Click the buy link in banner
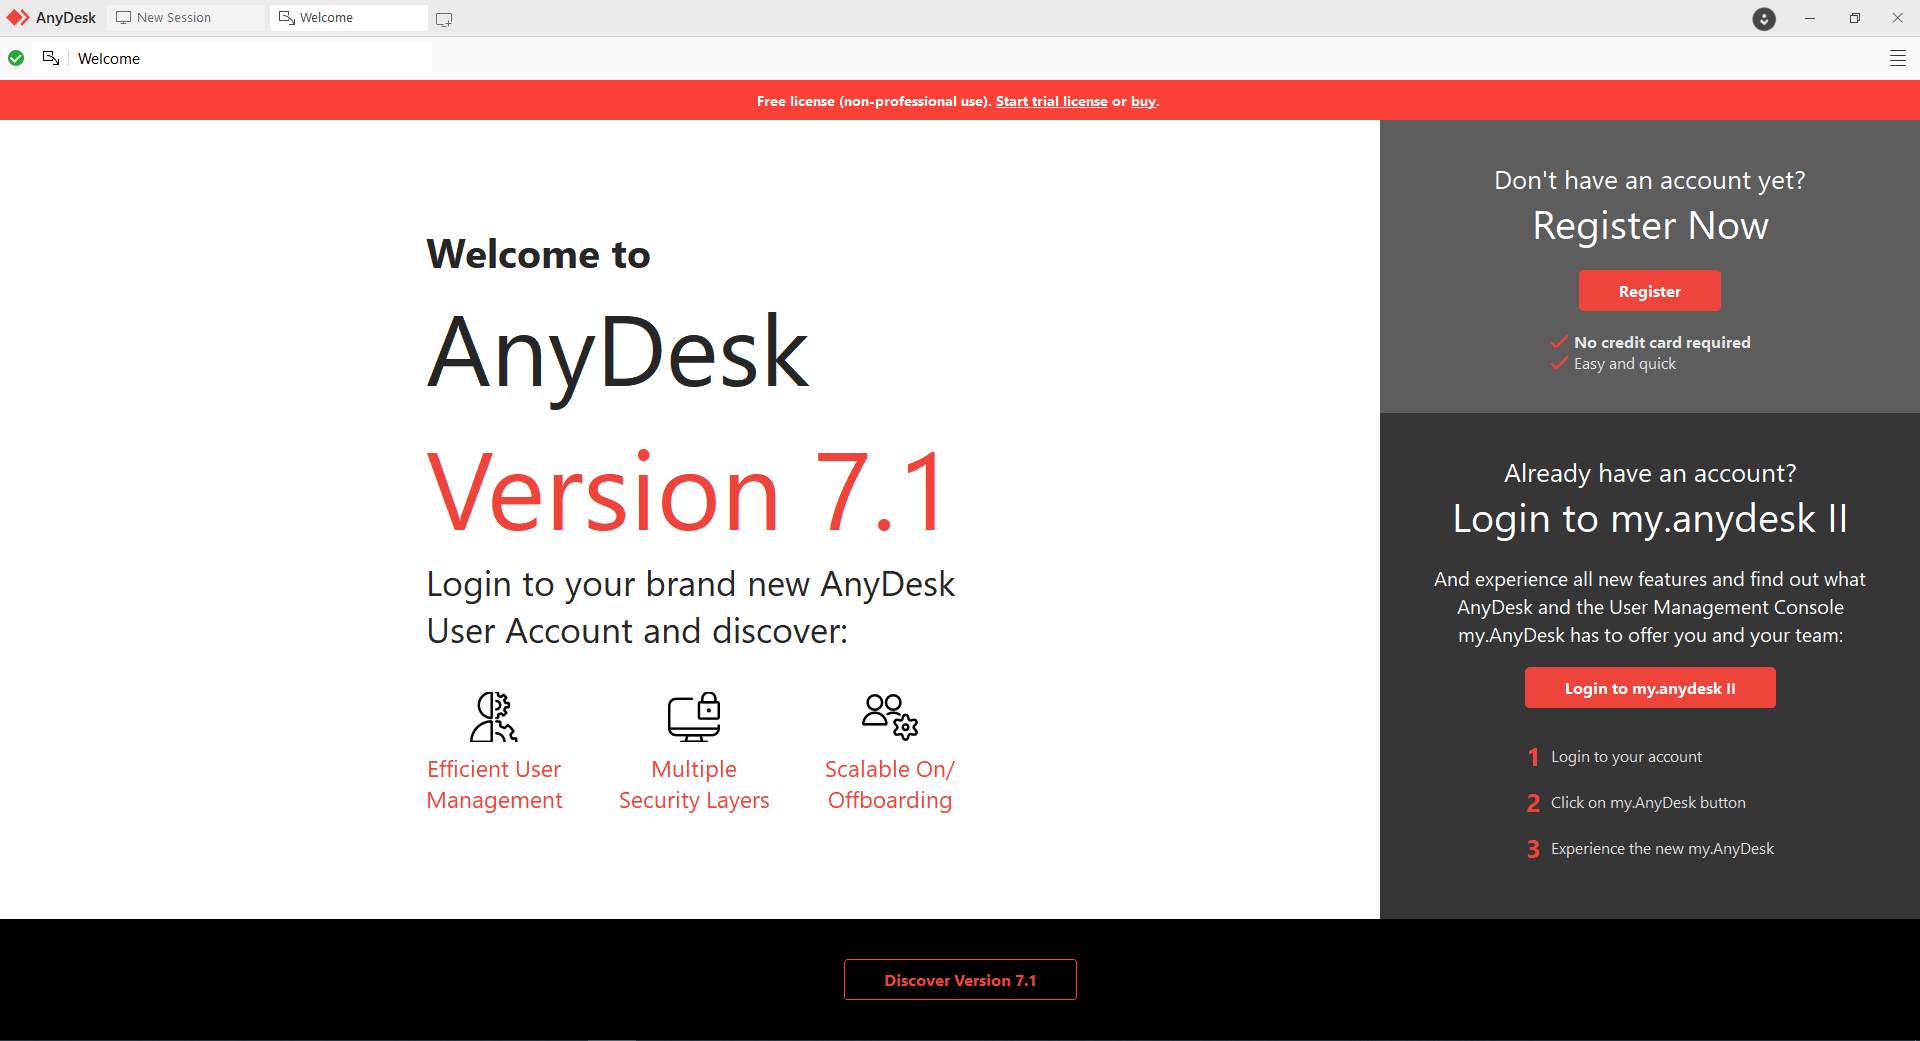Viewport: 1920px width, 1041px height. tap(1143, 101)
